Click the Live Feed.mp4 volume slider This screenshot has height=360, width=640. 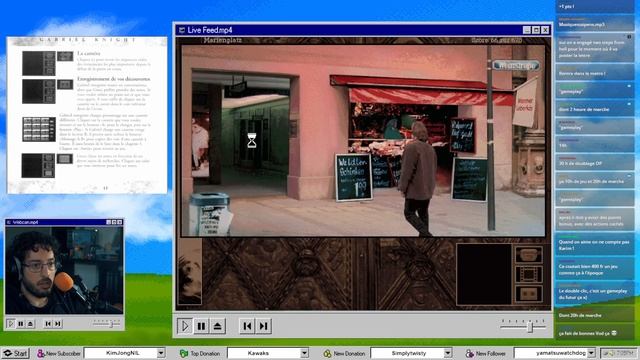click(x=523, y=326)
